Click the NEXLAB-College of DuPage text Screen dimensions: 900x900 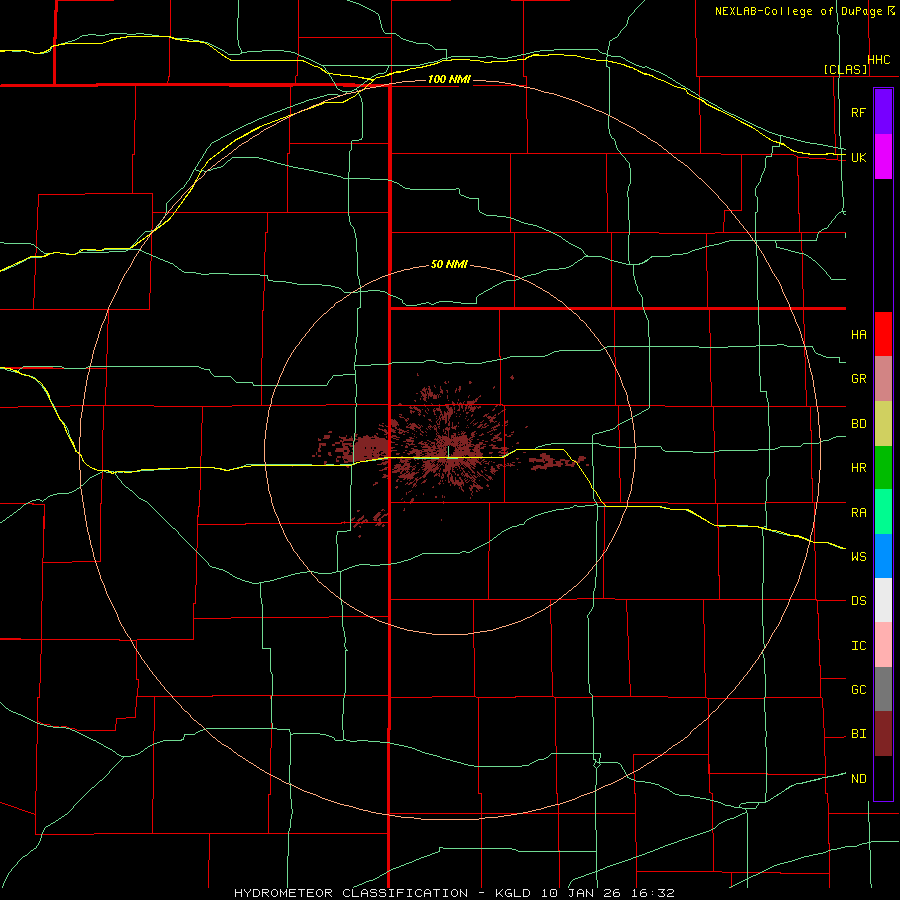pos(798,11)
